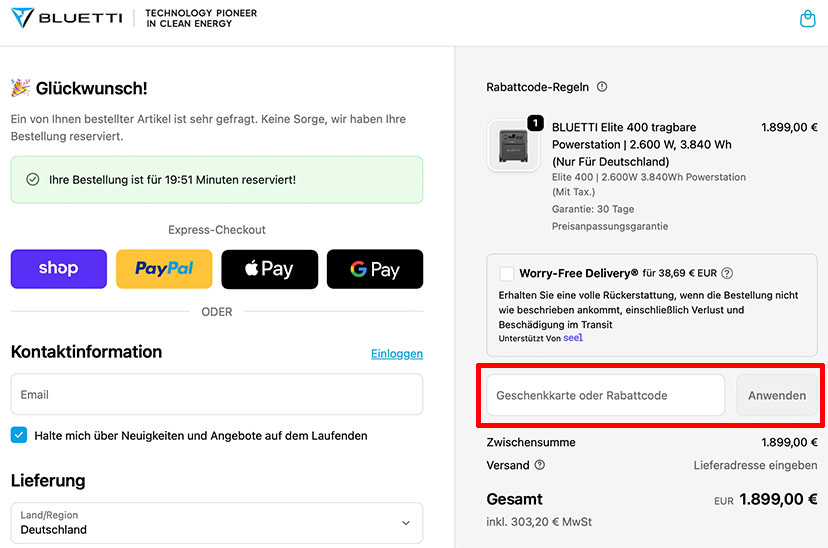This screenshot has width=828, height=548.
Task: Click the Worry-Free Delivery help icon
Action: (727, 273)
